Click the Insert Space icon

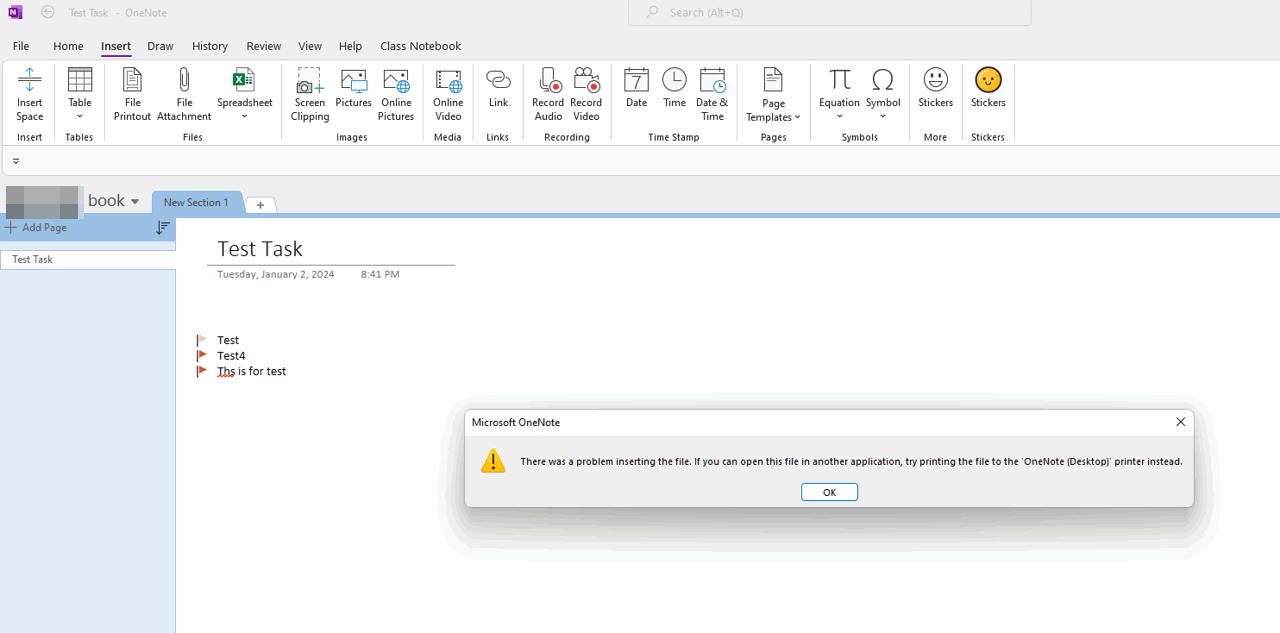point(30,80)
